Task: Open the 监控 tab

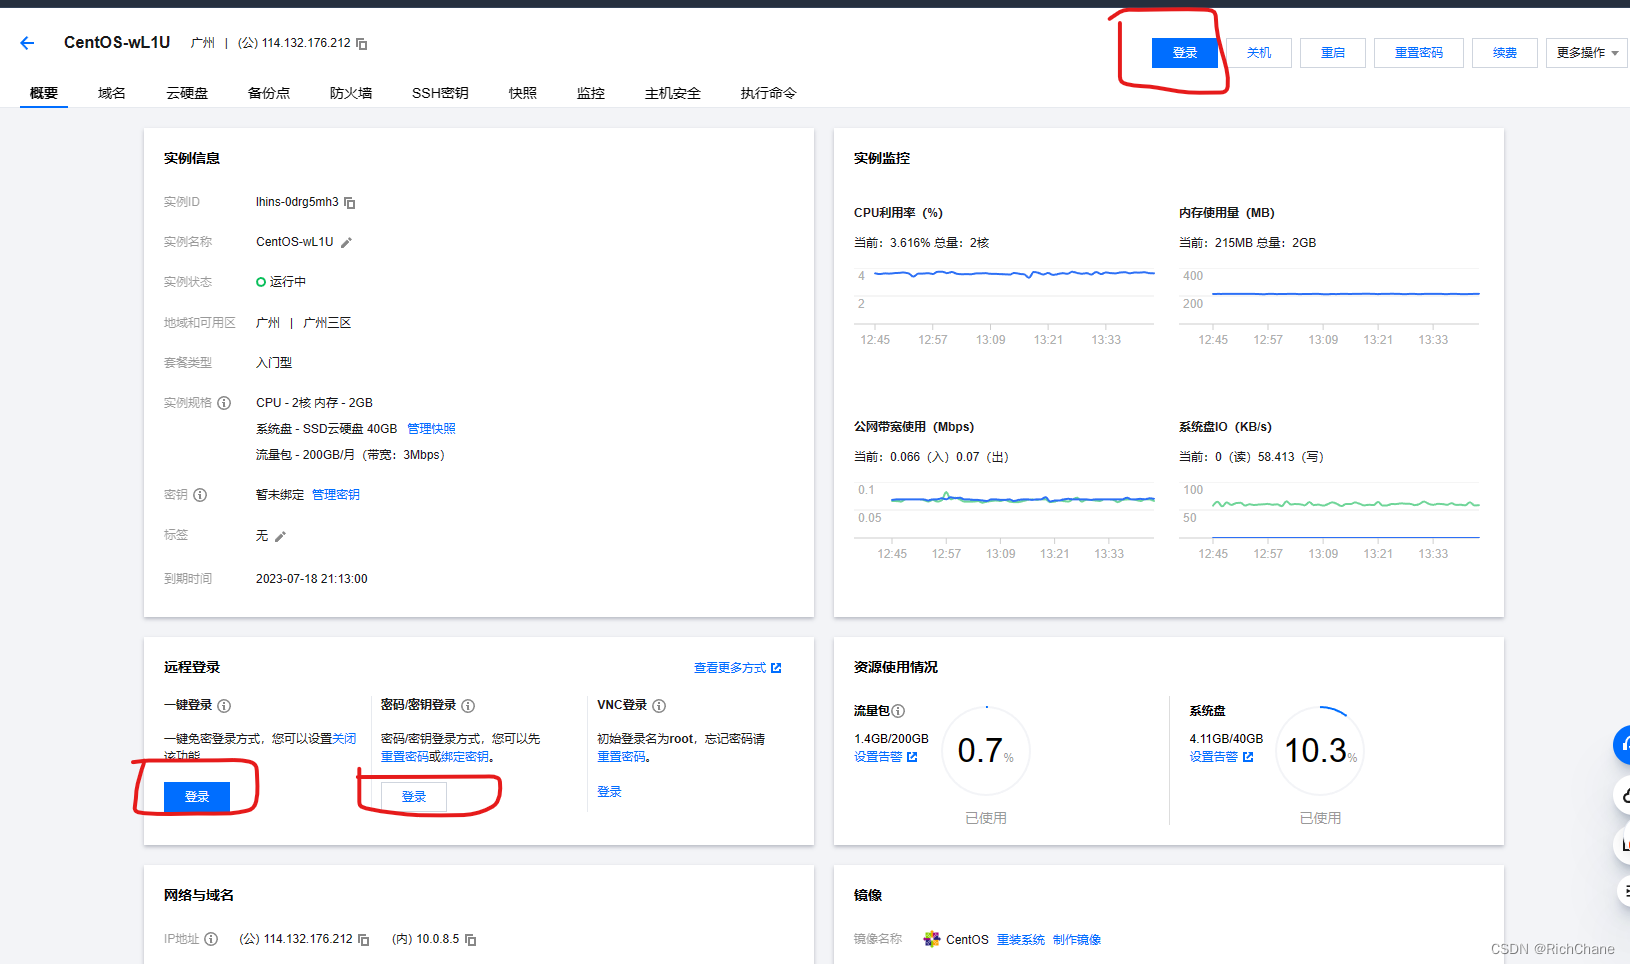Action: [x=591, y=93]
